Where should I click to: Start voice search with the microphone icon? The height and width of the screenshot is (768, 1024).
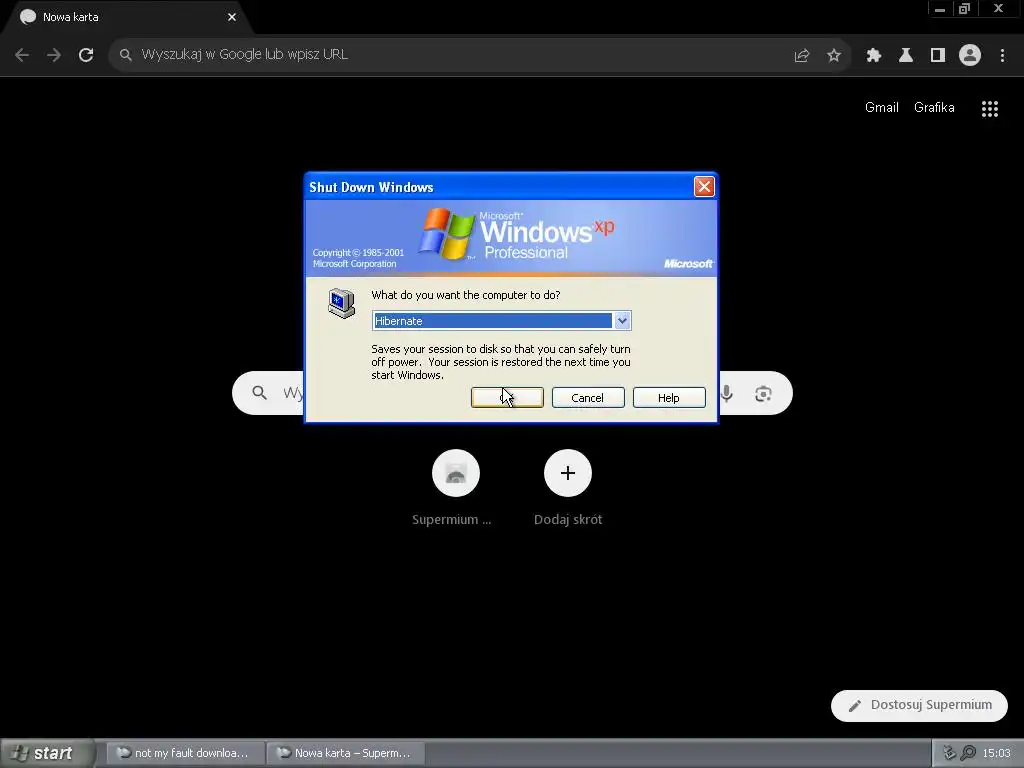pos(727,394)
